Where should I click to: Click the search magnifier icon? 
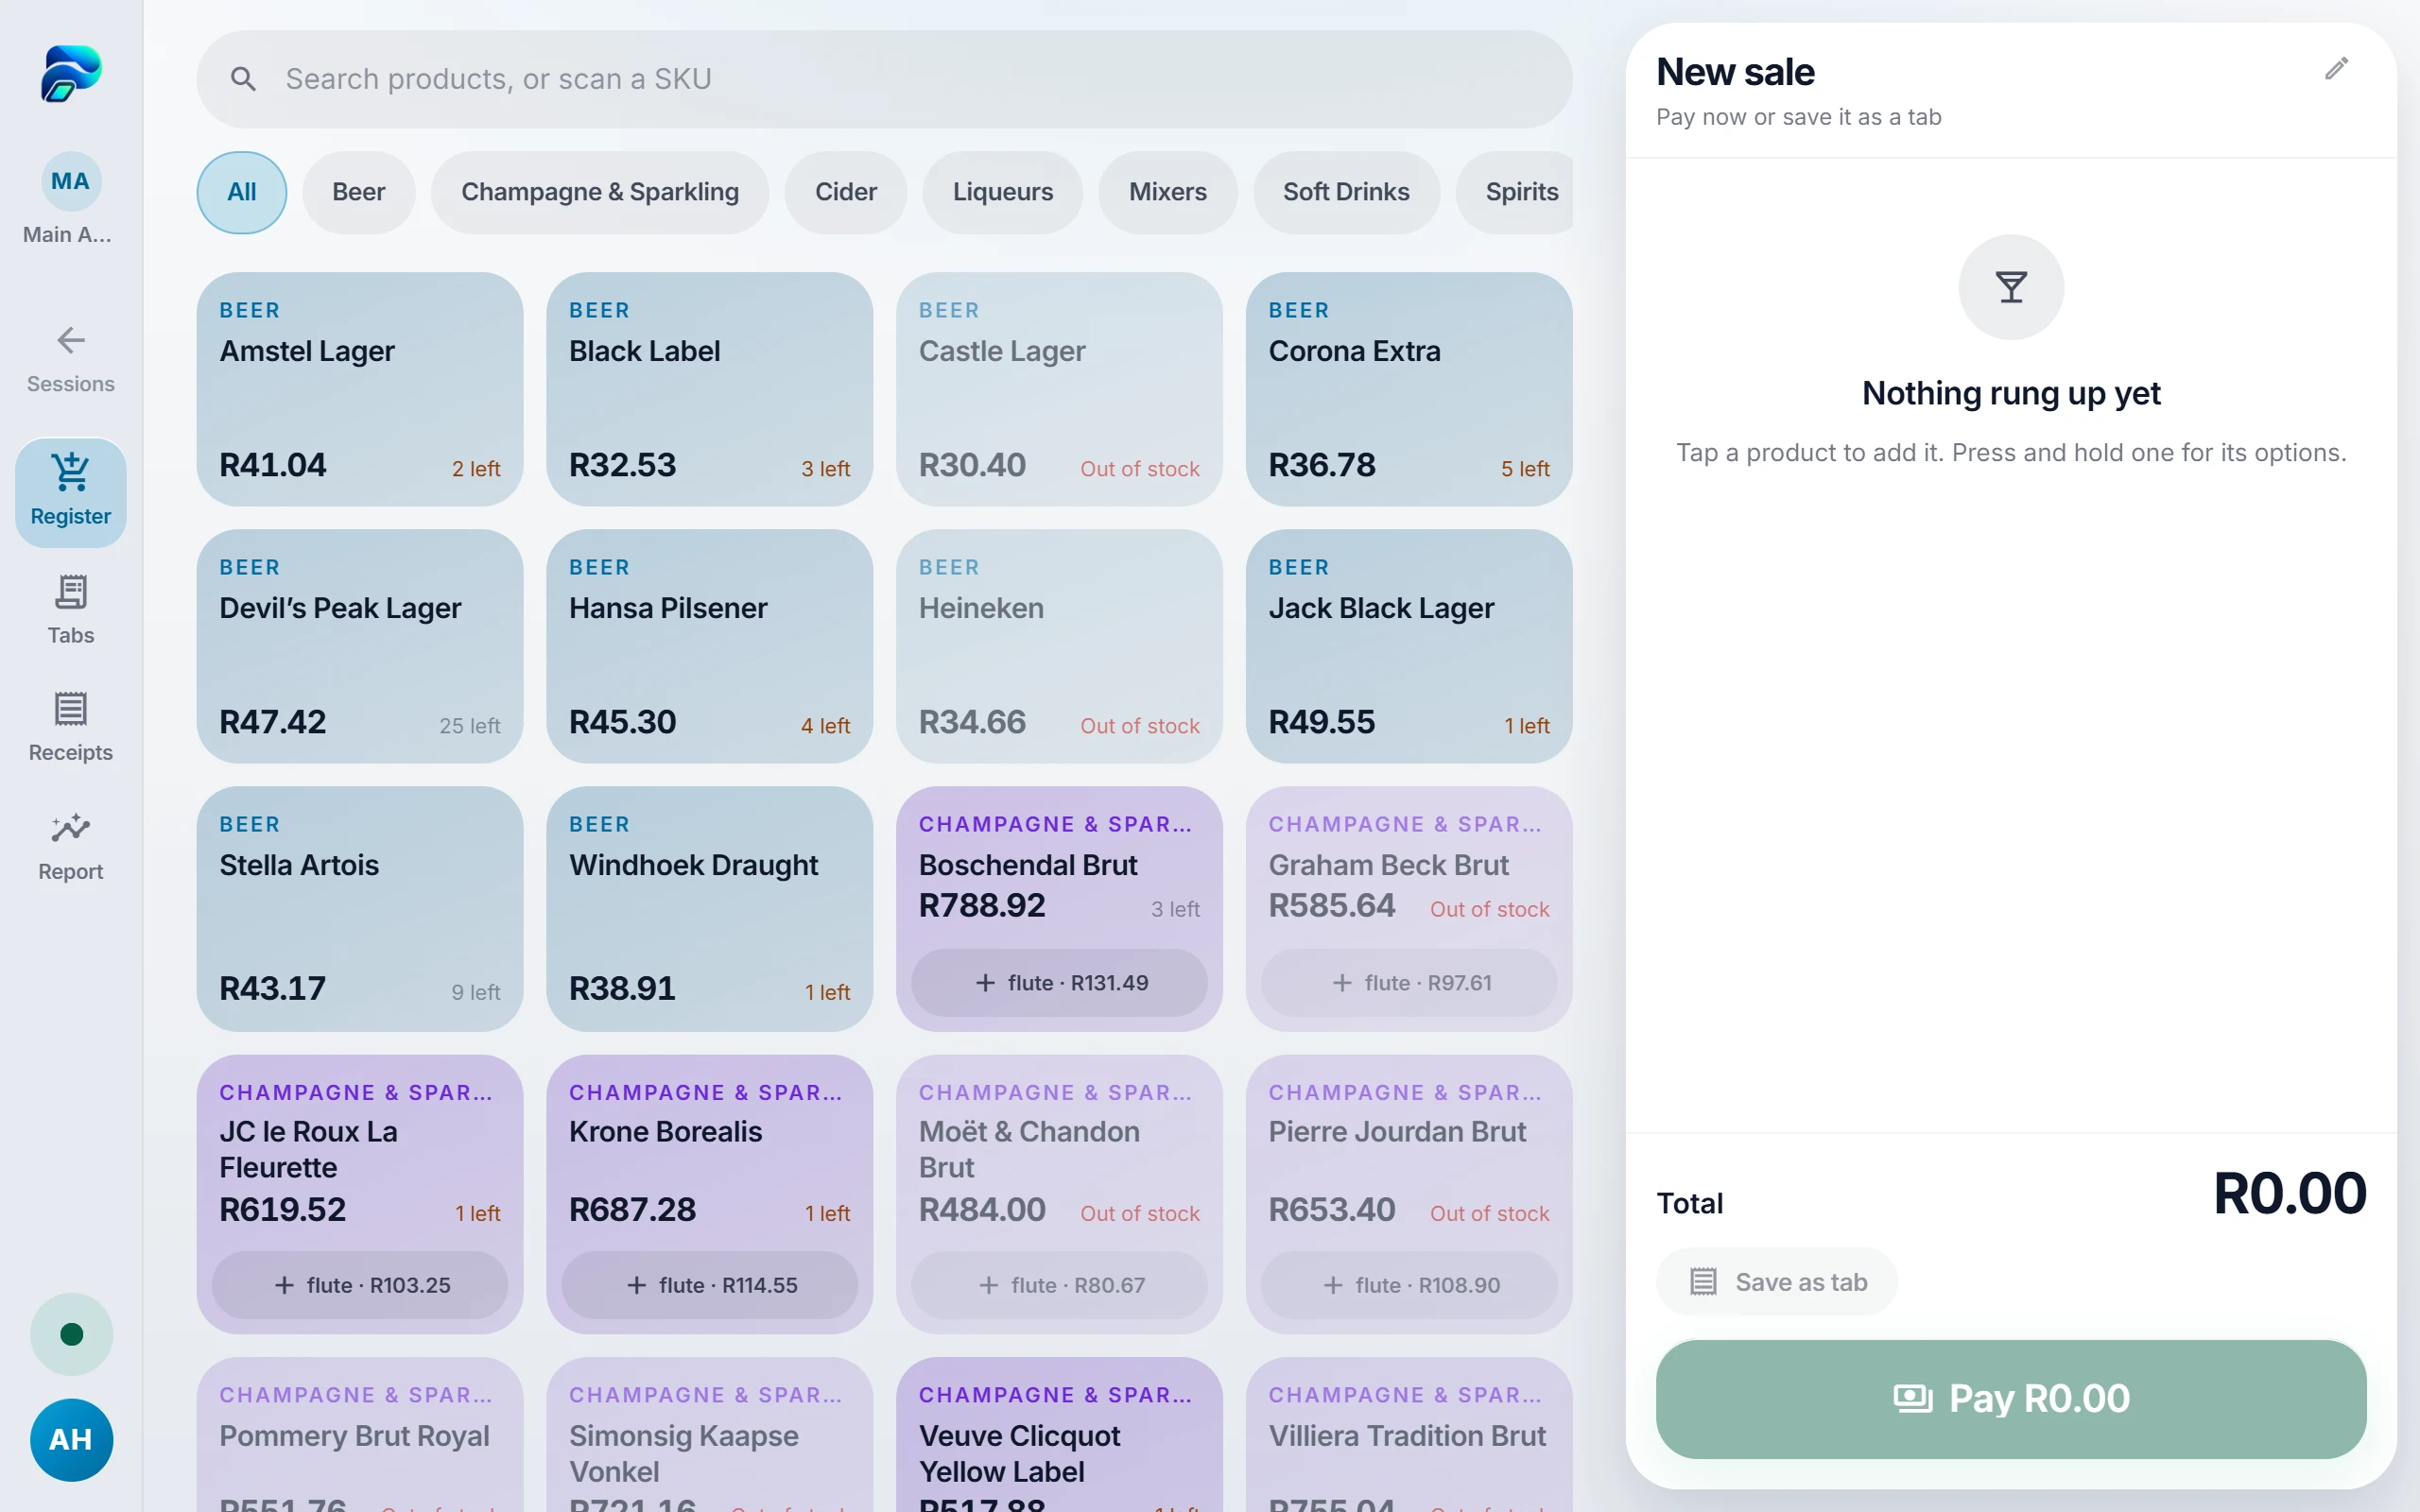click(243, 79)
